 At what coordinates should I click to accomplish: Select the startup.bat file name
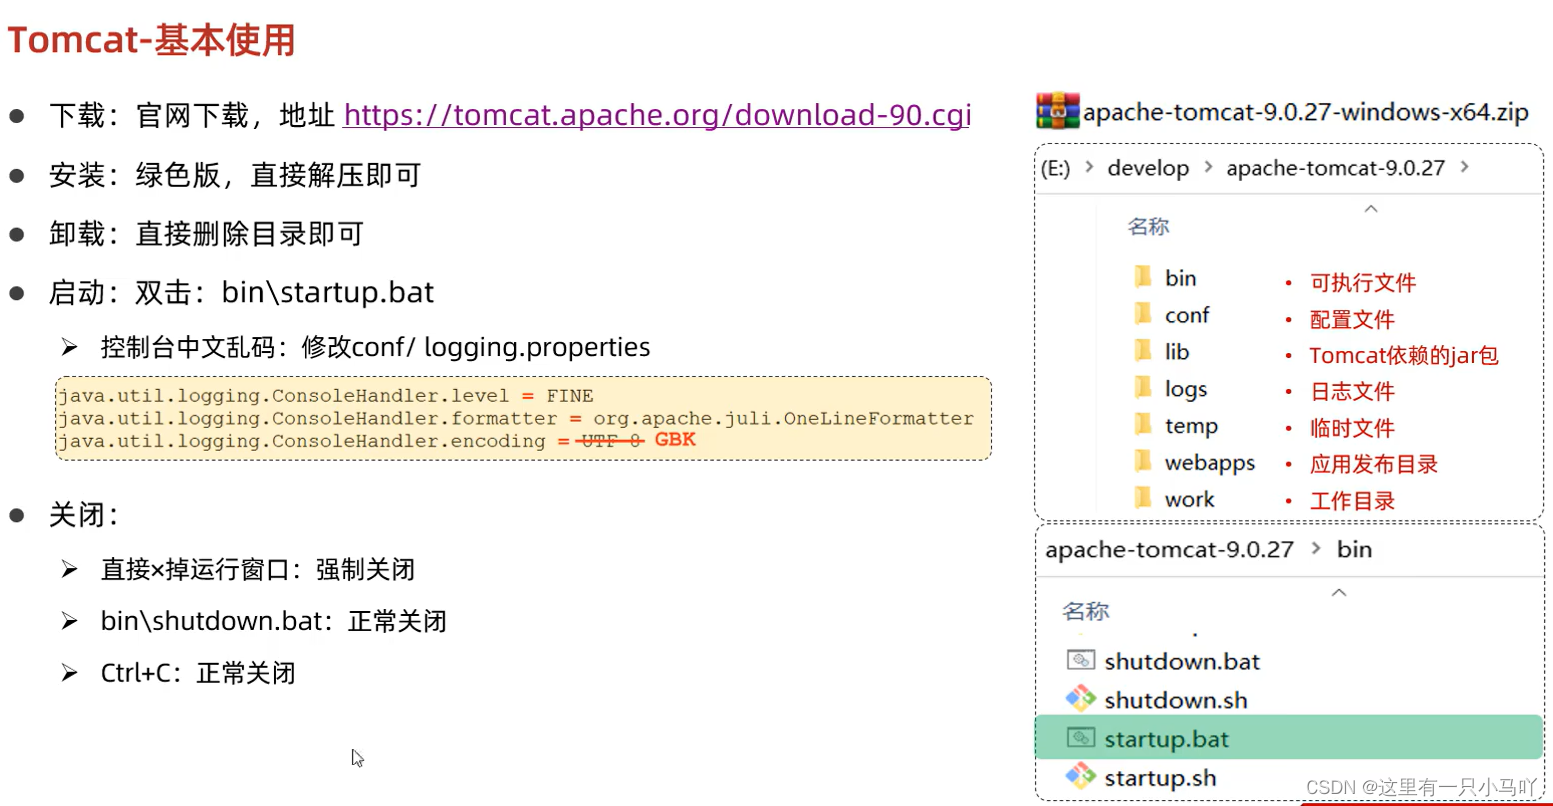(x=1167, y=739)
